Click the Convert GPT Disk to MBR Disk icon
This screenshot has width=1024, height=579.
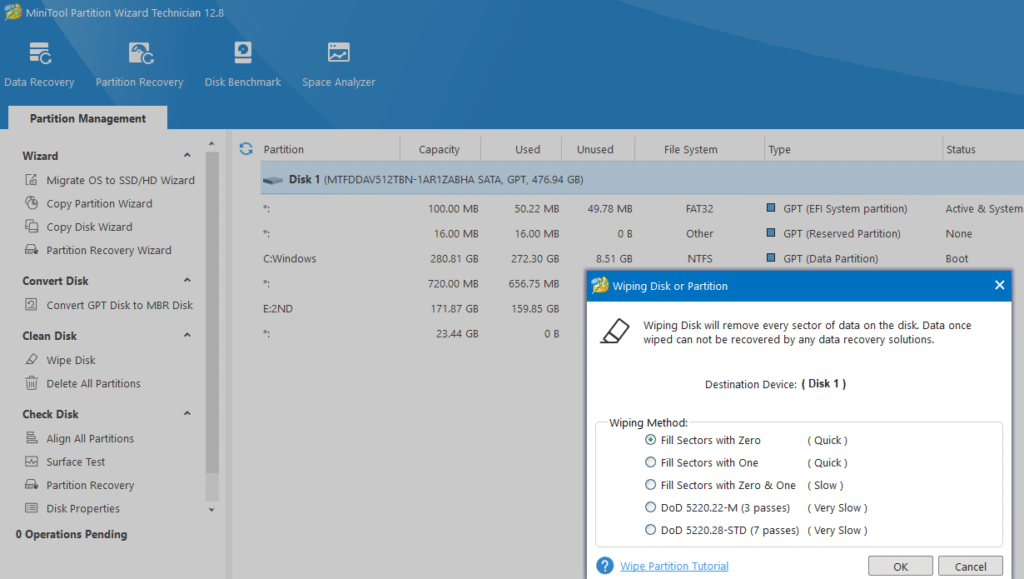(x=31, y=304)
